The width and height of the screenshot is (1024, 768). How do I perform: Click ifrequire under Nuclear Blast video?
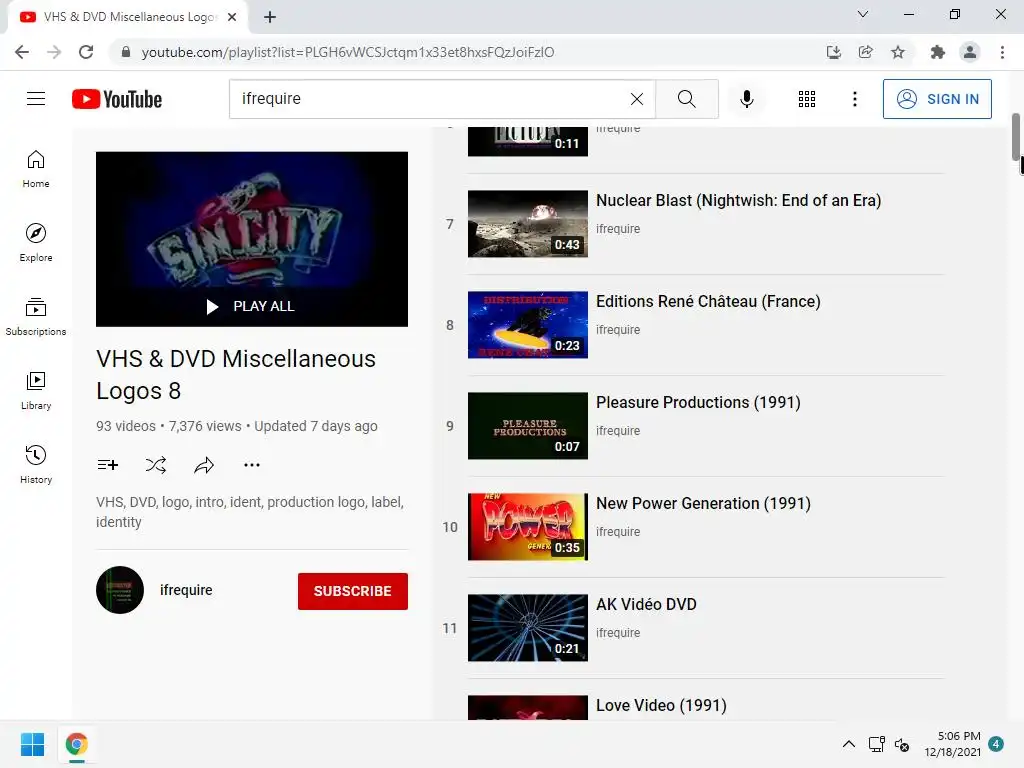[618, 229]
